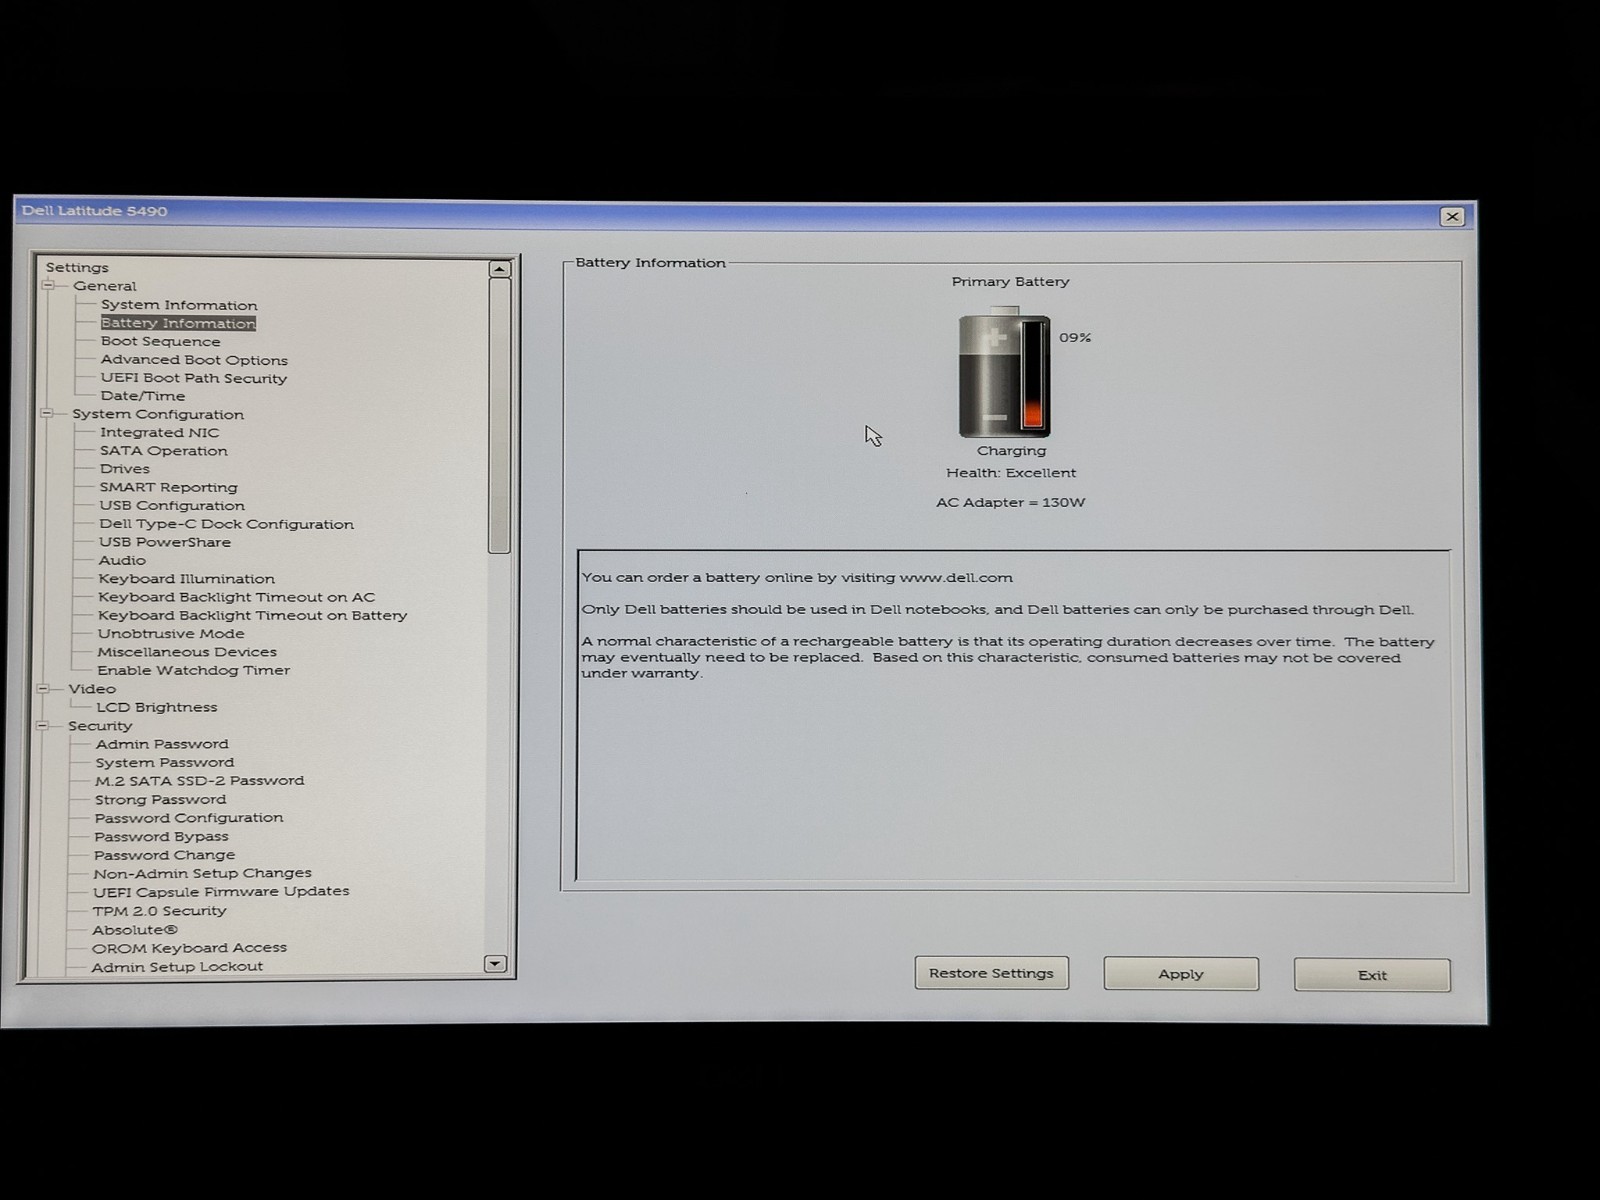Open Keyboard Illumination settings
The height and width of the screenshot is (1200, 1600).
187,579
